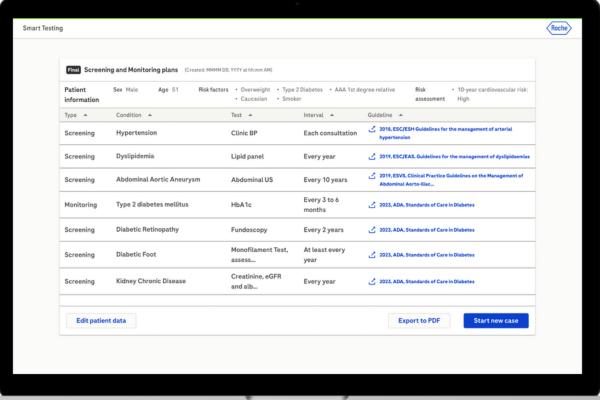Select the Dyslipidemia condition cell

pyautogui.click(x=135, y=156)
